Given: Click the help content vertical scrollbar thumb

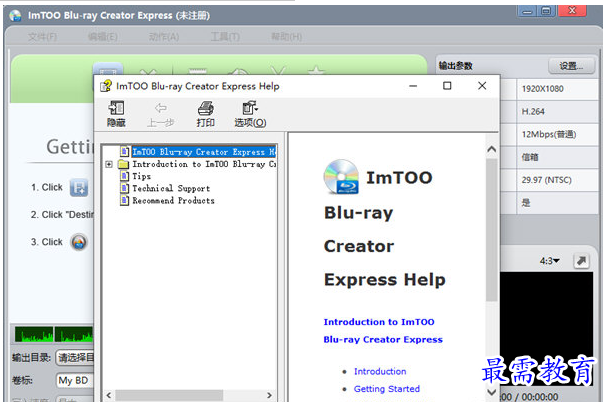Looking at the screenshot, I should coord(491,230).
